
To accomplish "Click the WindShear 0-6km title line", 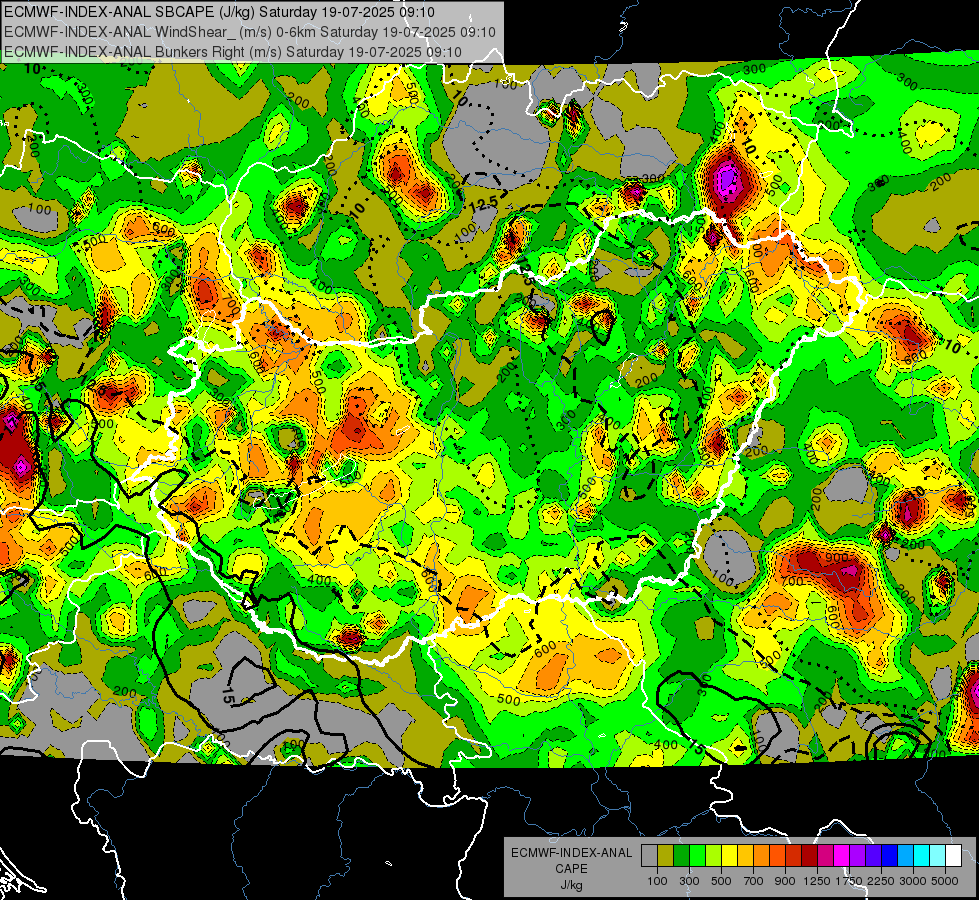I will tap(250, 32).
